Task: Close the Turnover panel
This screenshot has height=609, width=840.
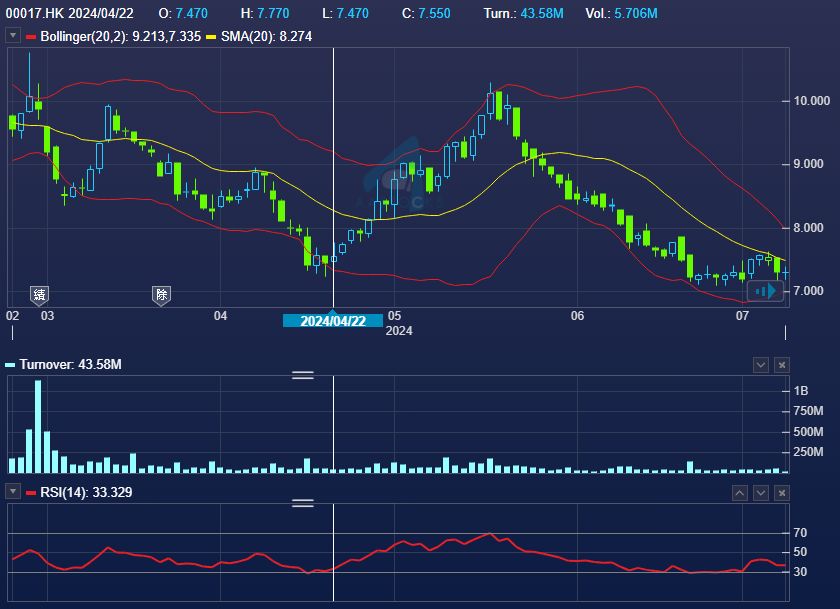Action: [x=782, y=365]
